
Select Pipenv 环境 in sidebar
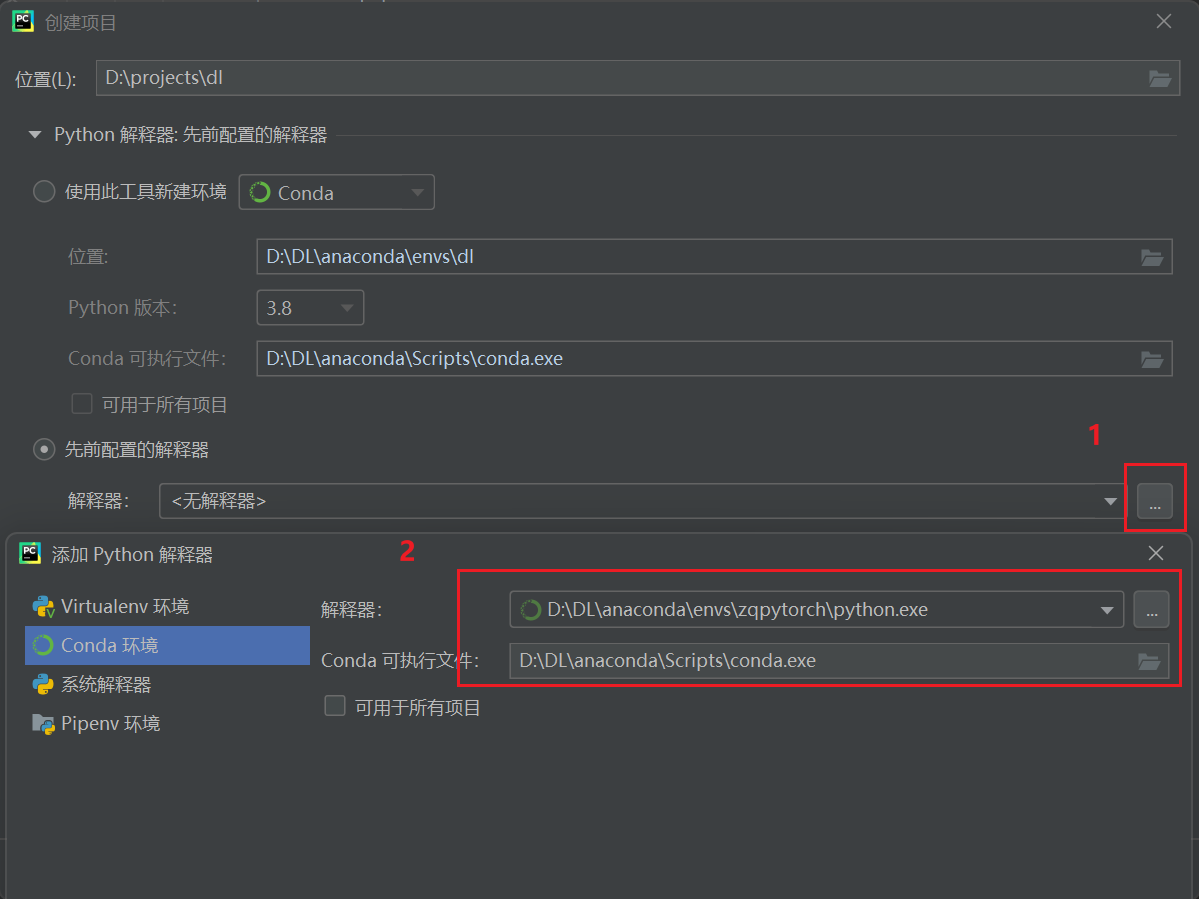(x=167, y=723)
